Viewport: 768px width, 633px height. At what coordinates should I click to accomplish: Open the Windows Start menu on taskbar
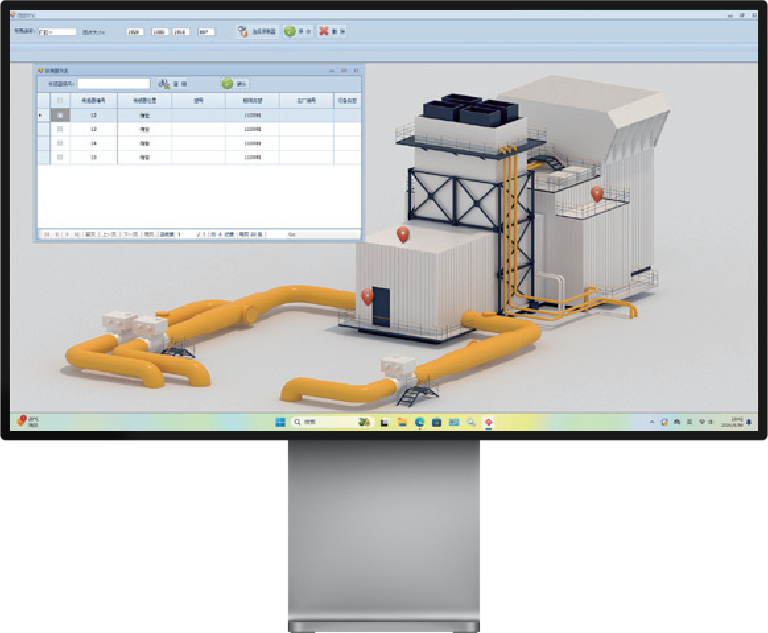coord(281,423)
